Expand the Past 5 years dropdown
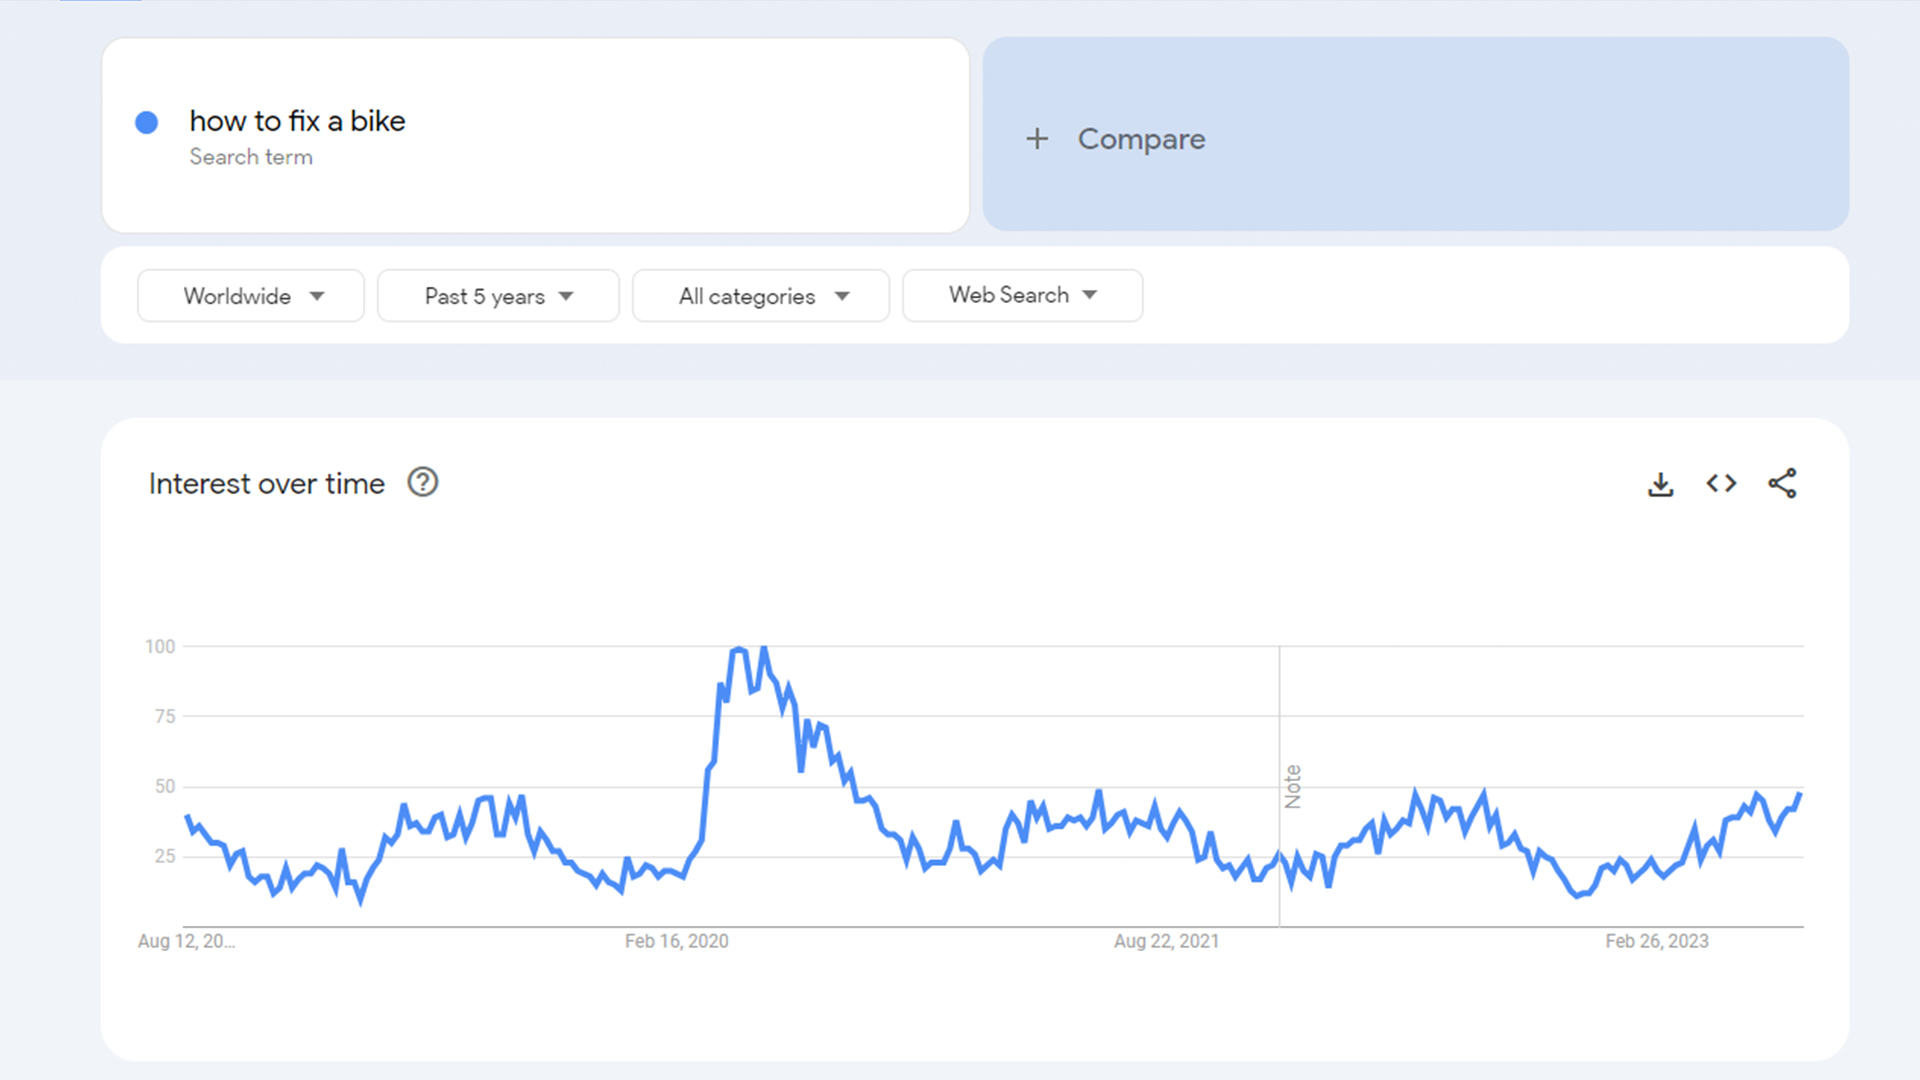This screenshot has width=1920, height=1080. (498, 296)
